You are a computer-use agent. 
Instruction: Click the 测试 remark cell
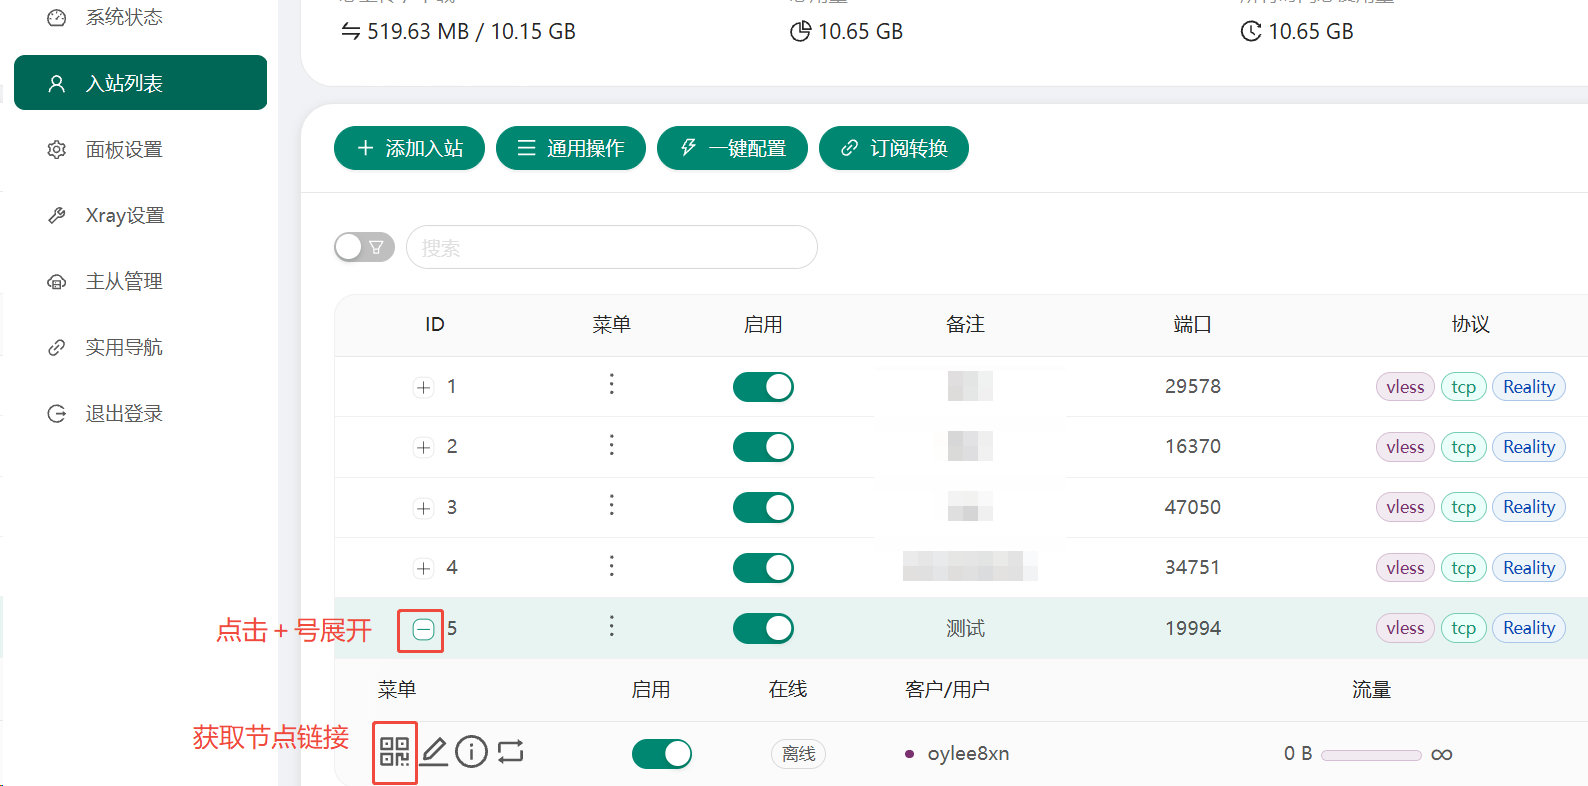click(966, 629)
